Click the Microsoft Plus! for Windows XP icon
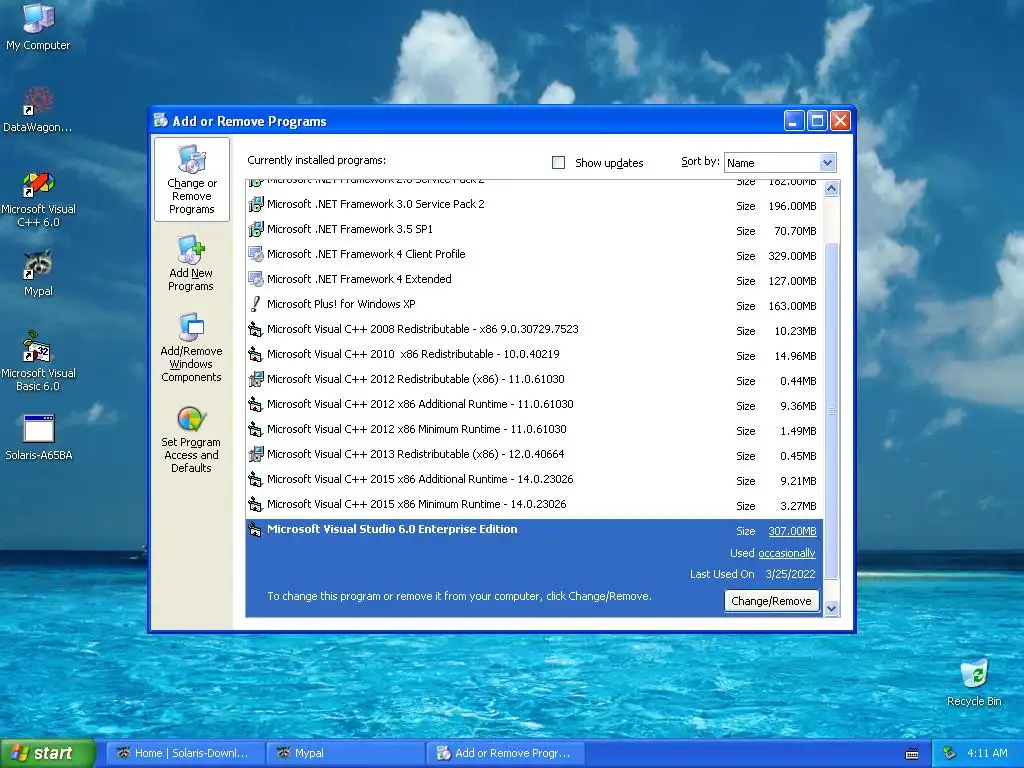This screenshot has height=768, width=1024. click(x=255, y=304)
